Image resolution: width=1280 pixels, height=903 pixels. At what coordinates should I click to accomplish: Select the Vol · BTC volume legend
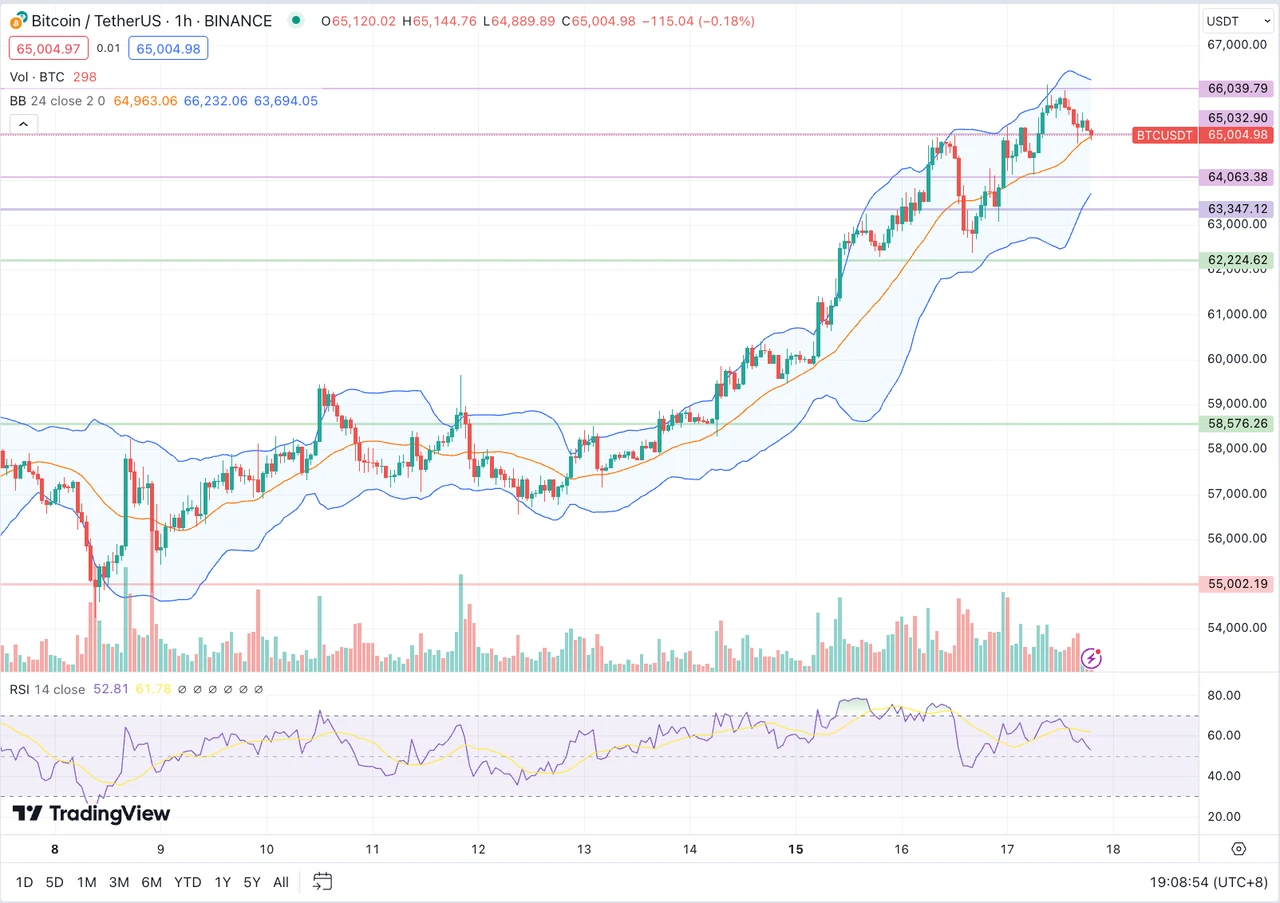pos(40,77)
